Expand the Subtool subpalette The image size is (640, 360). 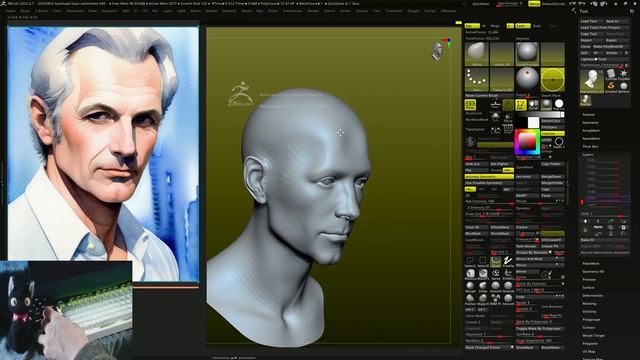click(x=588, y=115)
